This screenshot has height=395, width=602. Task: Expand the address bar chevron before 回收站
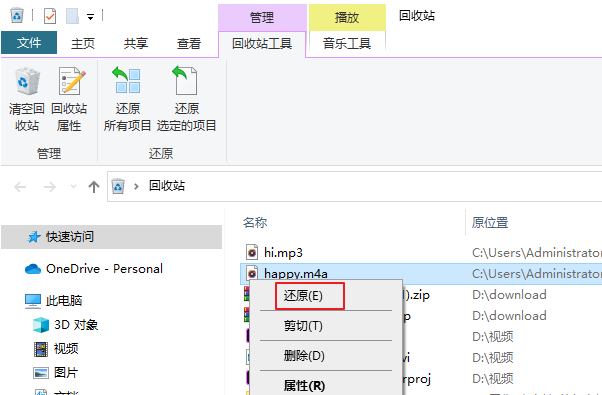click(x=136, y=187)
